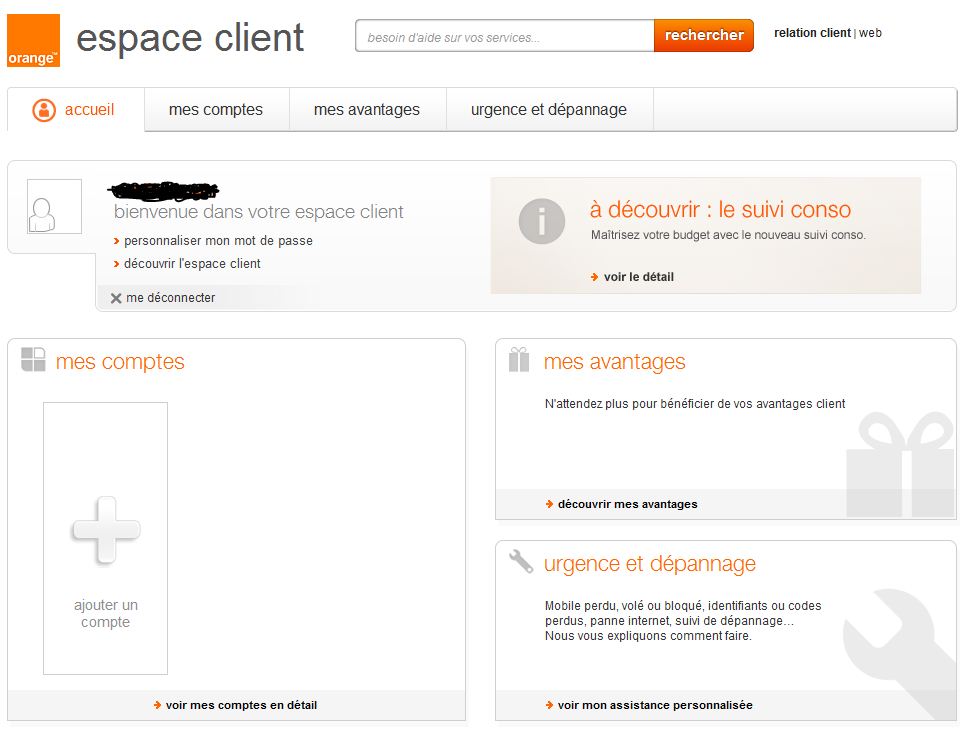Image resolution: width=970 pixels, height=748 pixels.
Task: Click voir le détail link
Action: click(638, 277)
